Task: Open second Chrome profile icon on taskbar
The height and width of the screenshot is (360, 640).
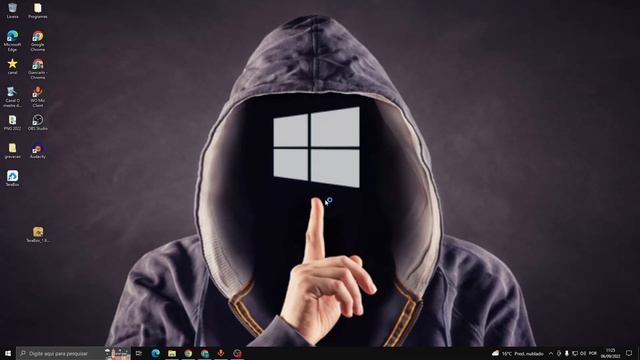Action: pyautogui.click(x=204, y=353)
